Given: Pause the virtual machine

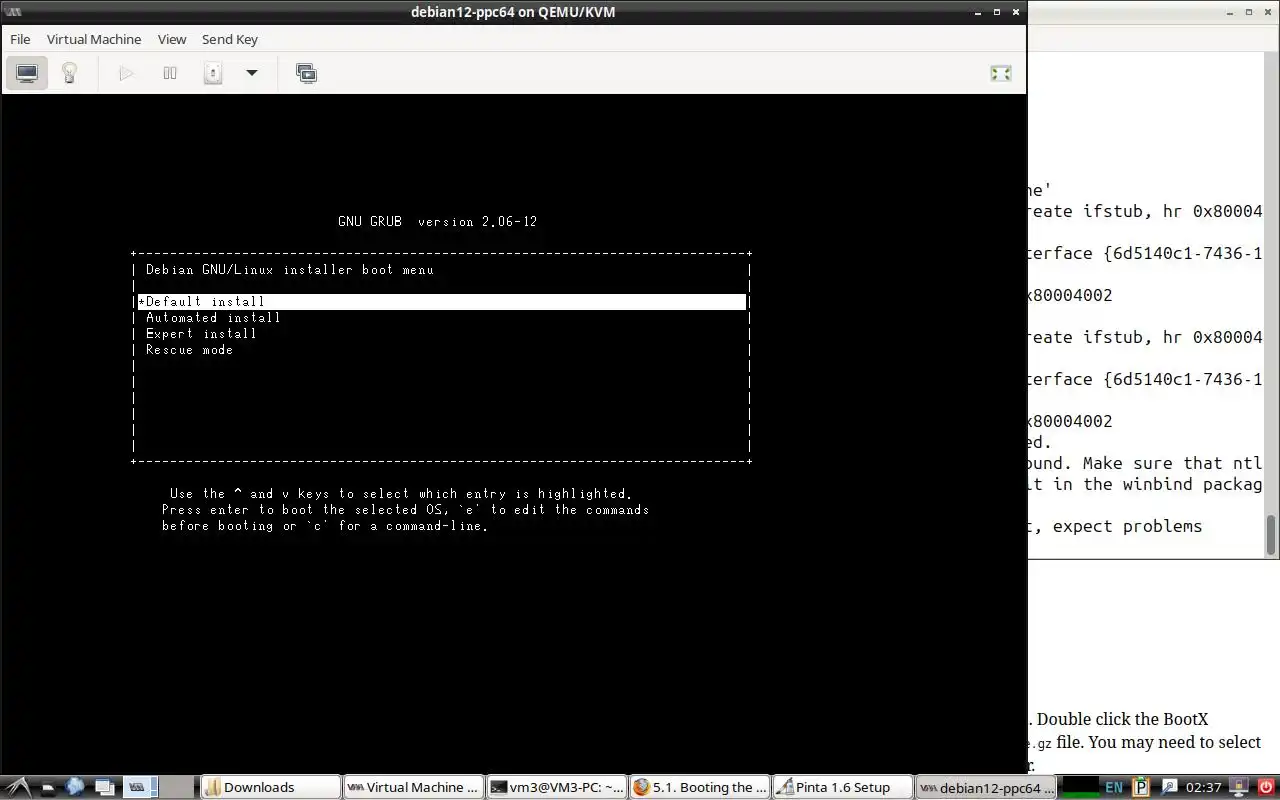Looking at the screenshot, I should click(x=170, y=73).
